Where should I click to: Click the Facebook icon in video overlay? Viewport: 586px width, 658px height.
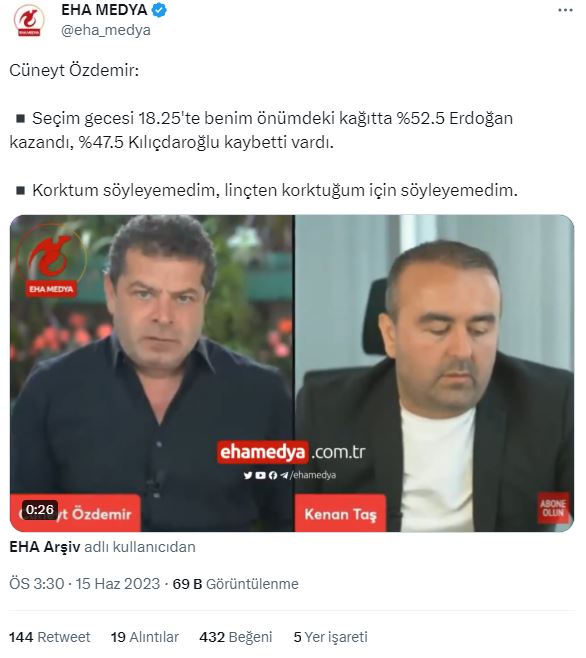[273, 475]
